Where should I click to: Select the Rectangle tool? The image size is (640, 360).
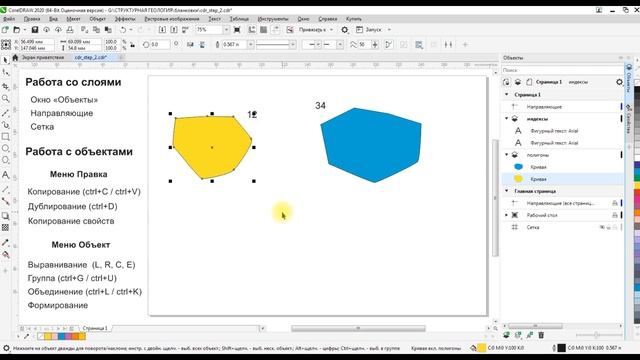point(5,137)
